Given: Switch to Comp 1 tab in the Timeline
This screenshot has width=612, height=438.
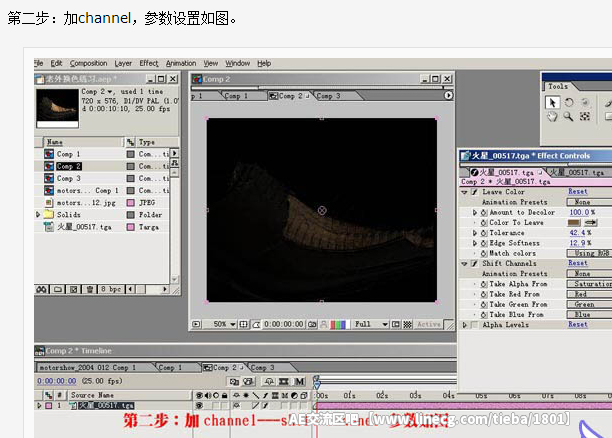Looking at the screenshot, I should pos(170,367).
